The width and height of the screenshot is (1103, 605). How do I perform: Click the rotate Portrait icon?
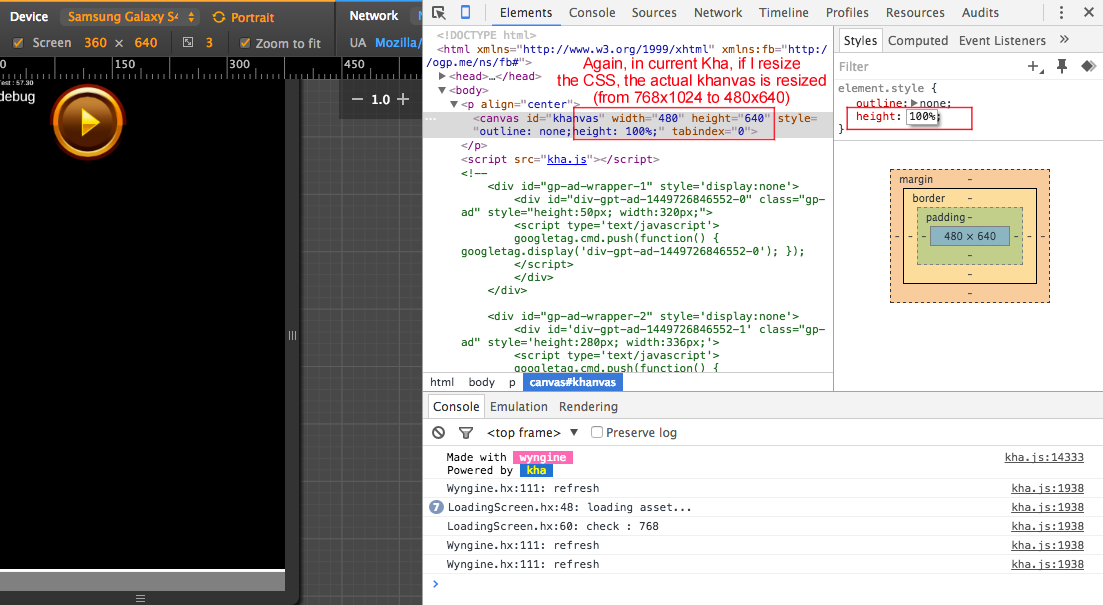tap(219, 17)
